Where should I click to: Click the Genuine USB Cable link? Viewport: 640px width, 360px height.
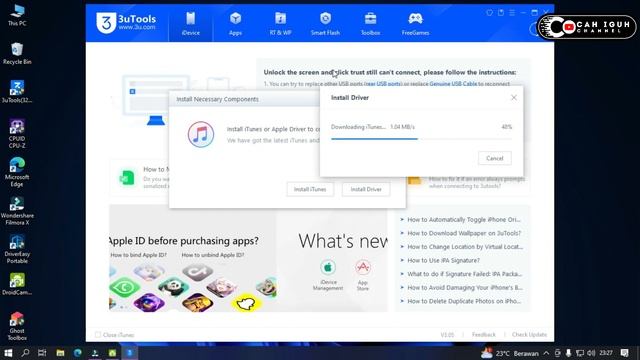click(x=453, y=84)
